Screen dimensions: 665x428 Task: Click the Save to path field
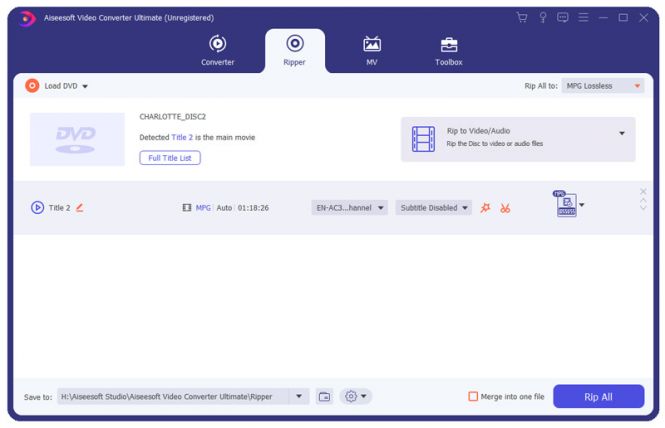click(x=173, y=396)
